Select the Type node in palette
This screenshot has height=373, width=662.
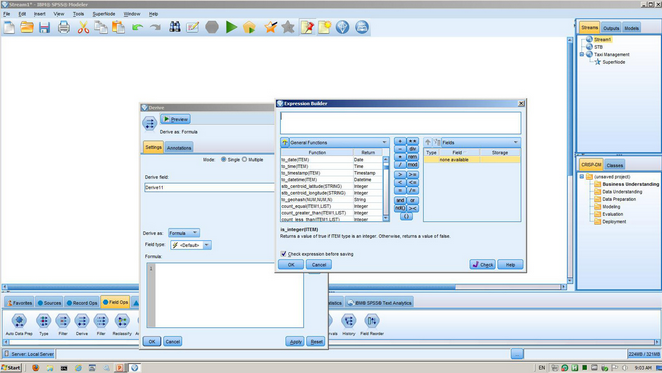pos(43,324)
